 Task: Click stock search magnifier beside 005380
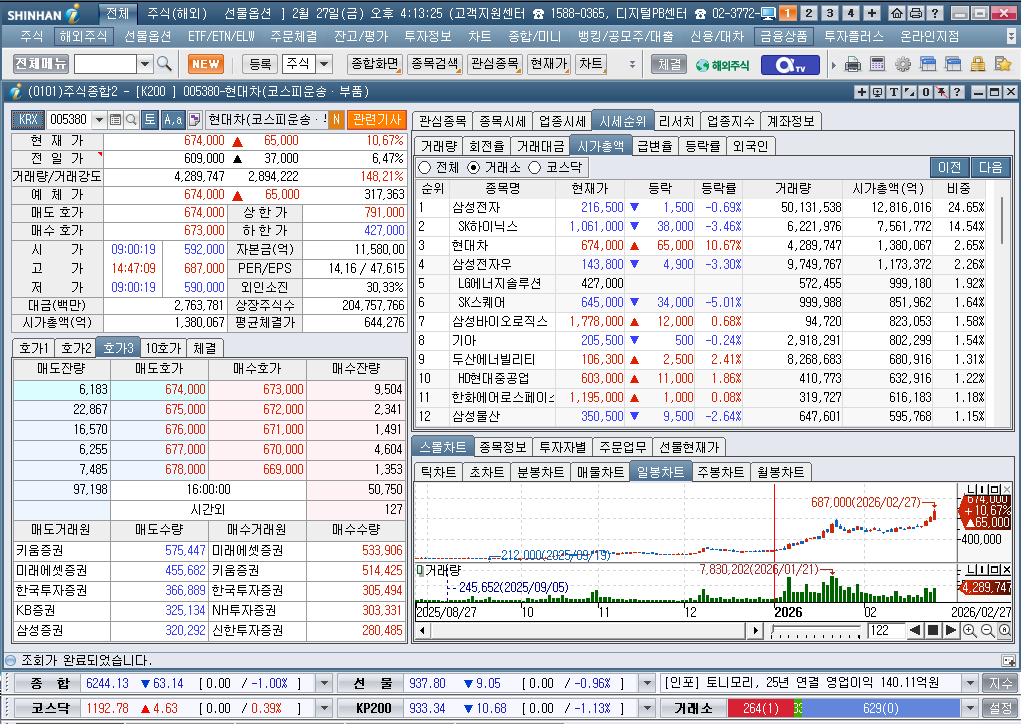click(131, 119)
